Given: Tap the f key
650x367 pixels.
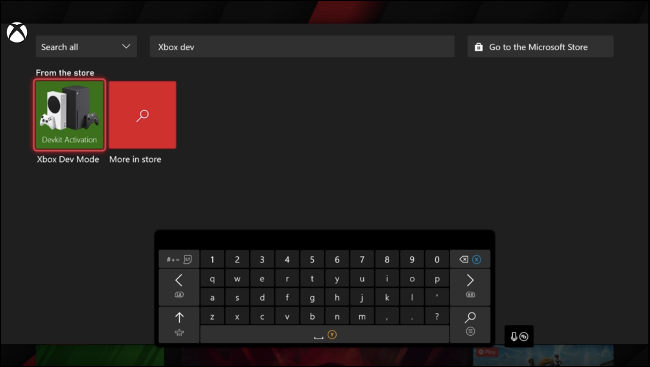Looking at the screenshot, I should (x=287, y=297).
